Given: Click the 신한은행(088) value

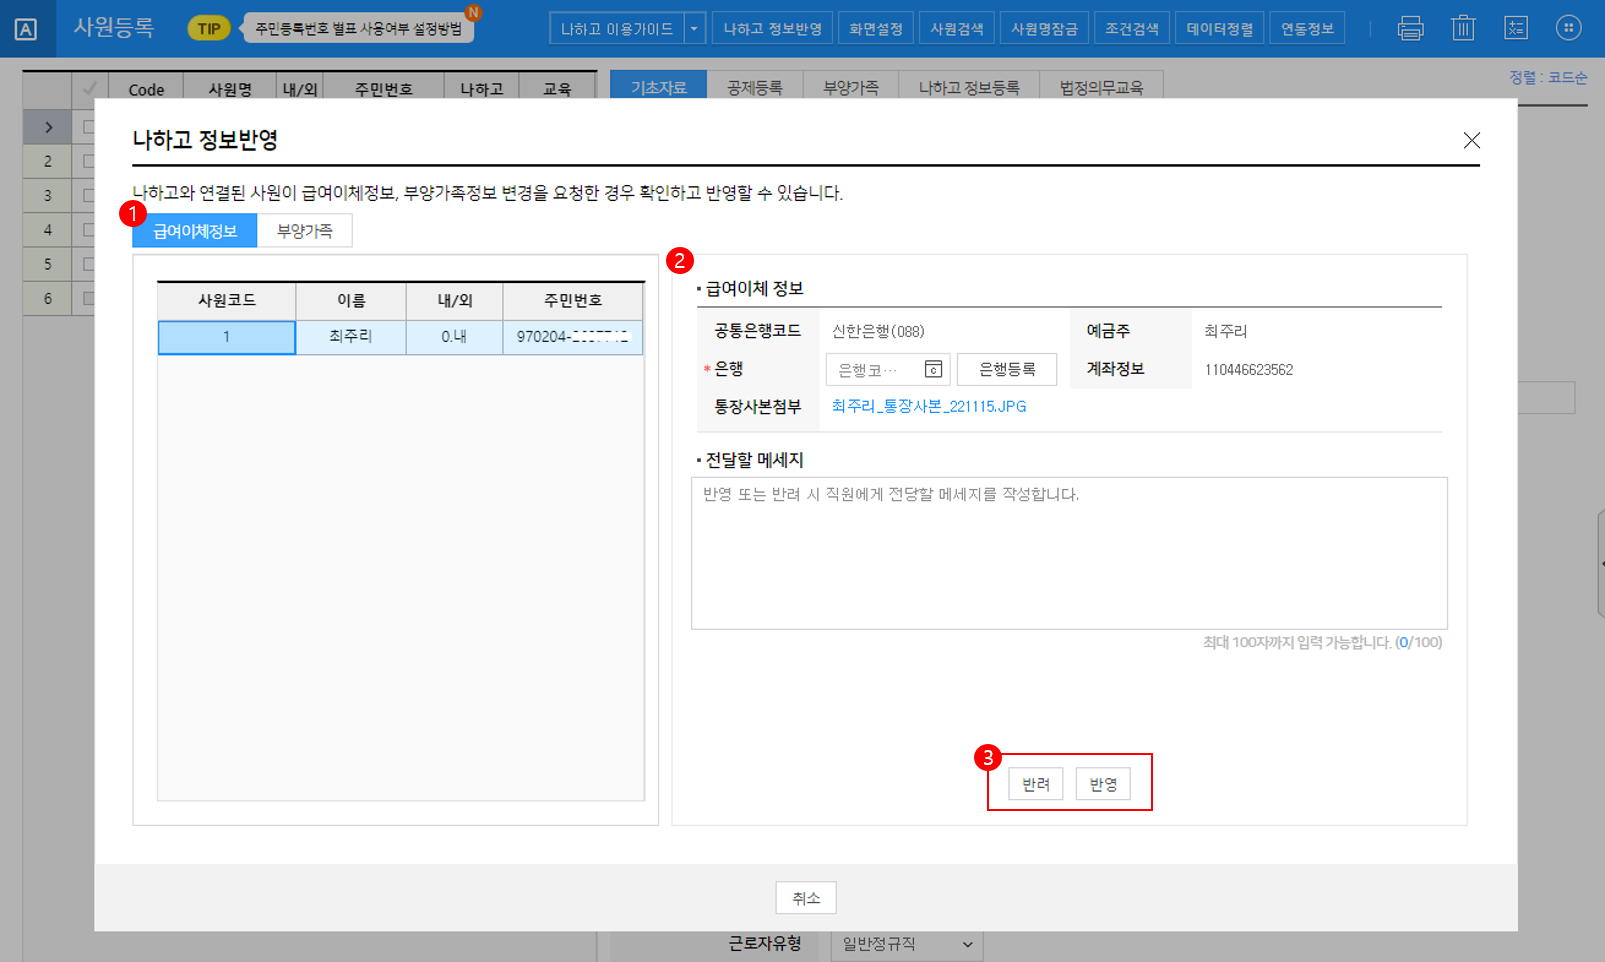Looking at the screenshot, I should 878,331.
